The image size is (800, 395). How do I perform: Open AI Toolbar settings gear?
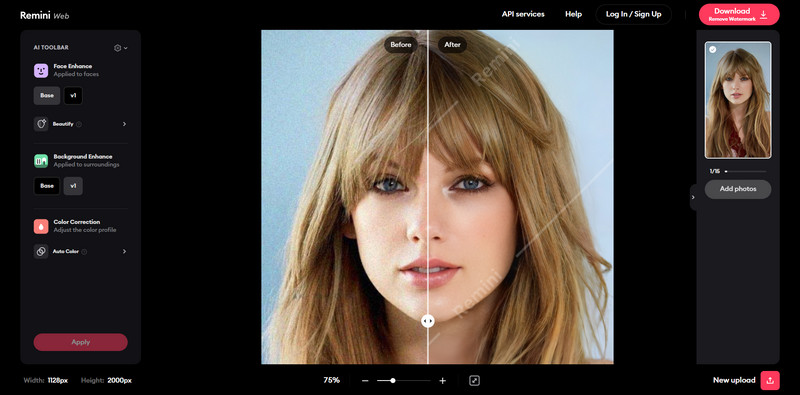(x=118, y=48)
